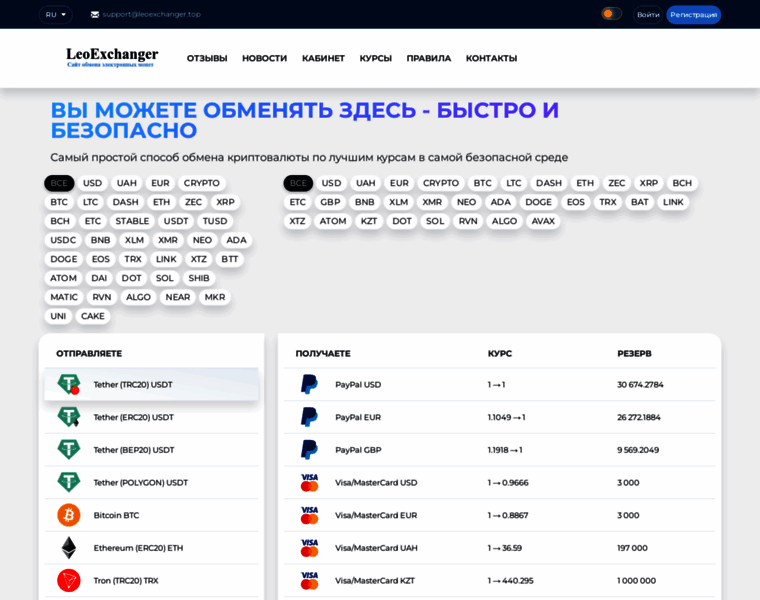Click Tether ERC20 USDT icon
Viewport: 760px width, 600px height.
pyautogui.click(x=69, y=417)
